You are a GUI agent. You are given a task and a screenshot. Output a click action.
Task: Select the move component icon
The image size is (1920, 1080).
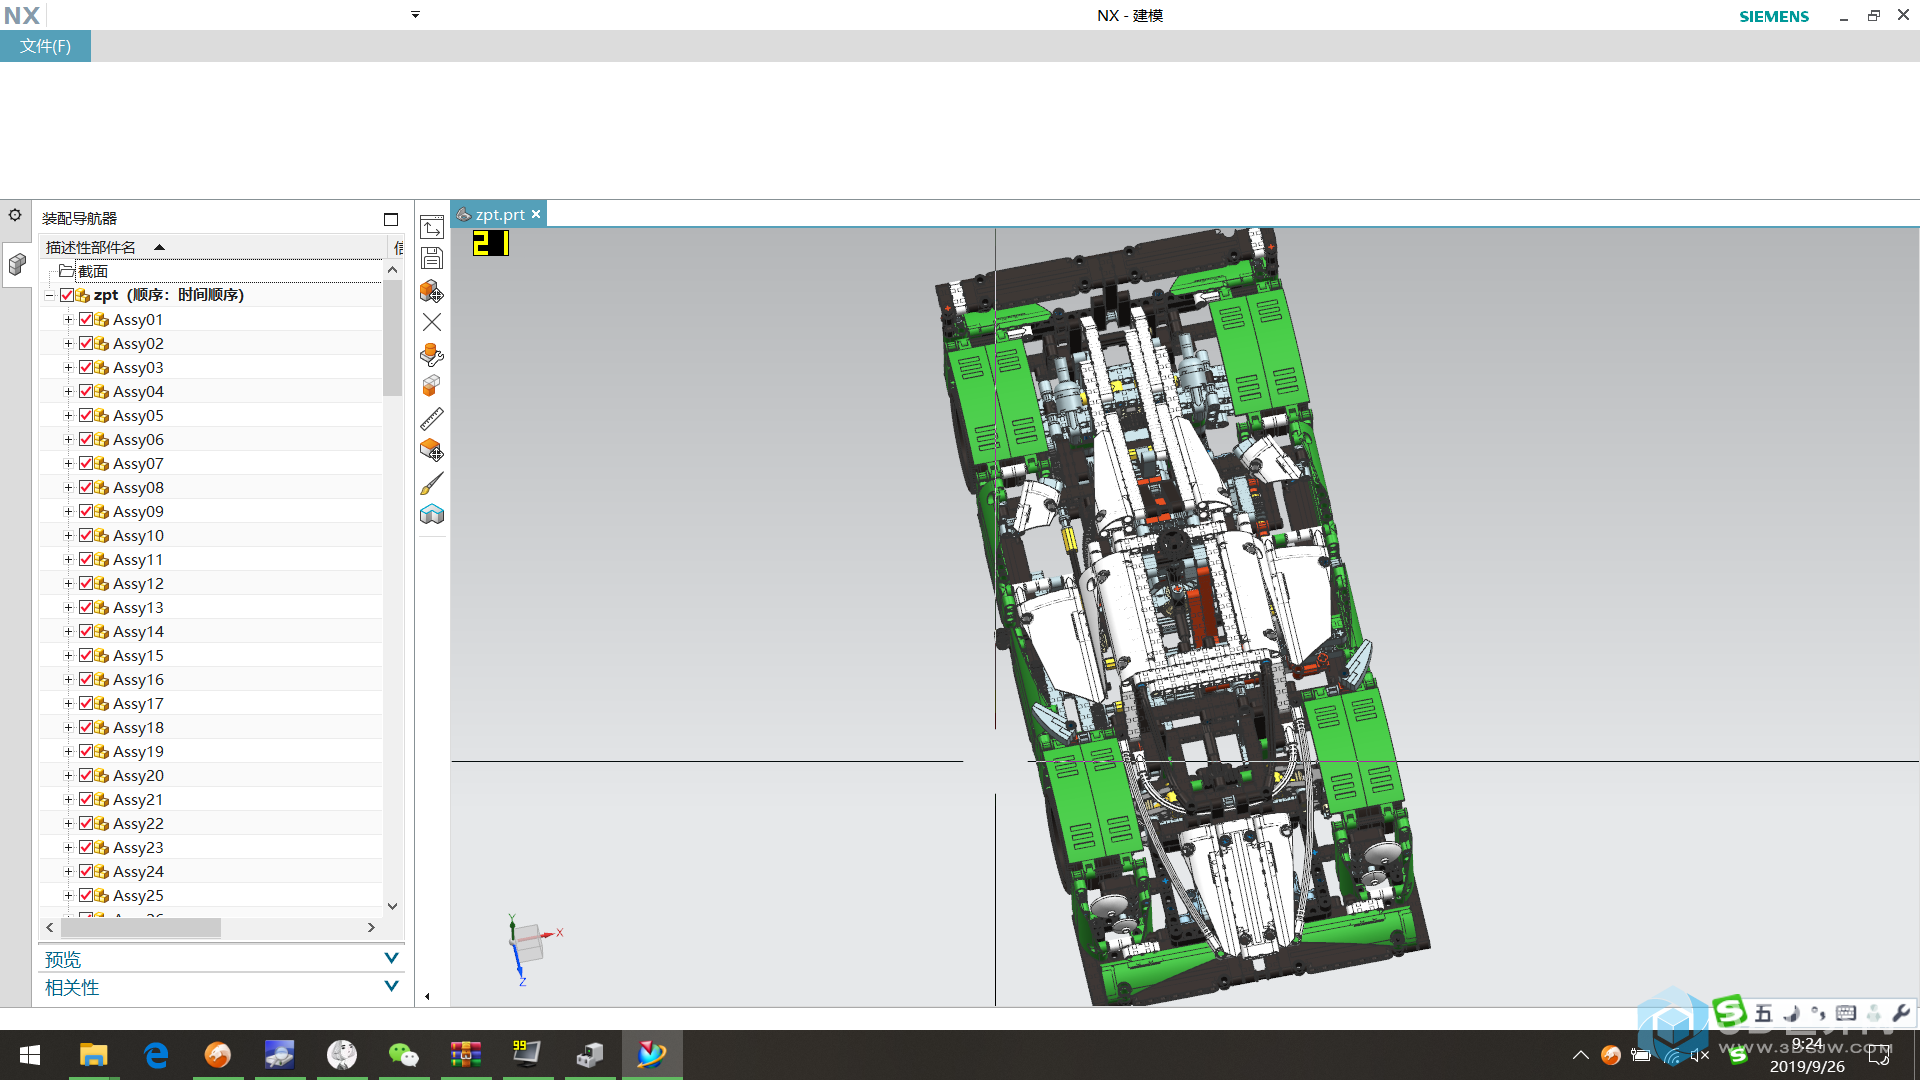tap(432, 291)
